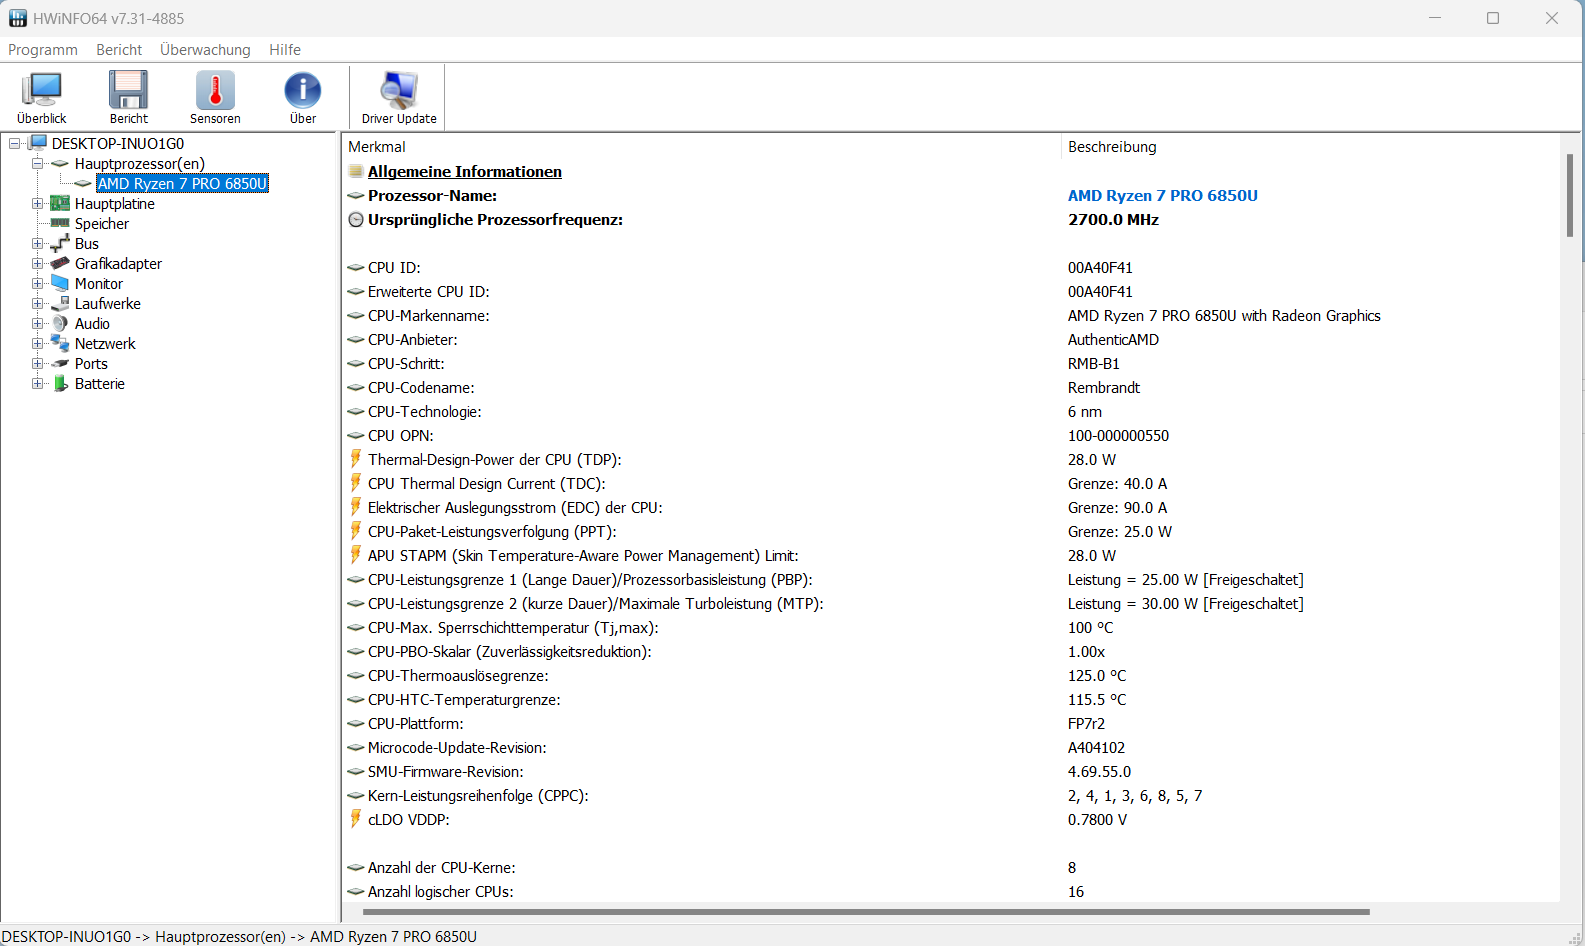Click the lightning icon beside CPU Thermal Design Current
This screenshot has height=946, width=1585.
click(355, 483)
